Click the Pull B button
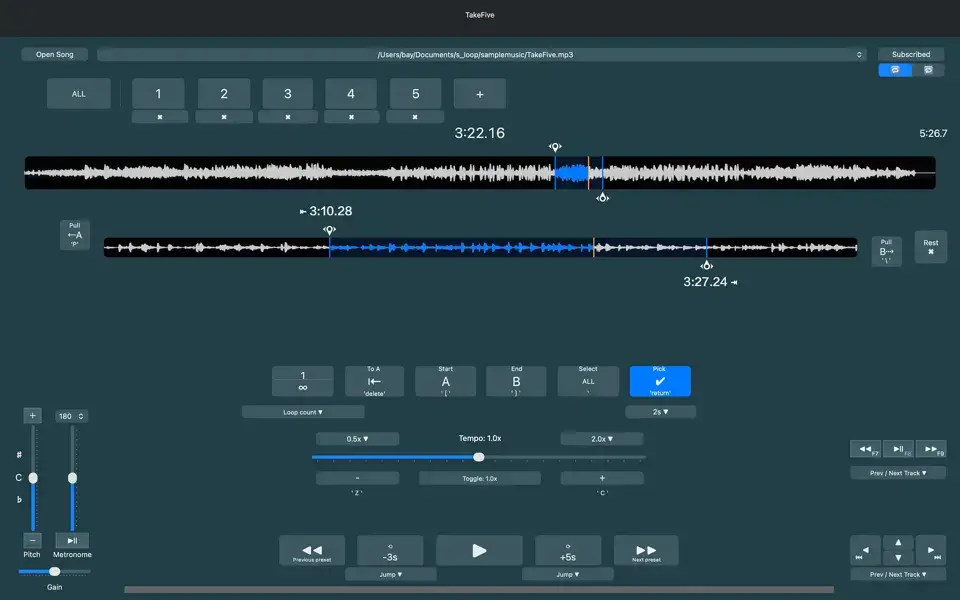Viewport: 960px width, 600px height. coord(886,251)
